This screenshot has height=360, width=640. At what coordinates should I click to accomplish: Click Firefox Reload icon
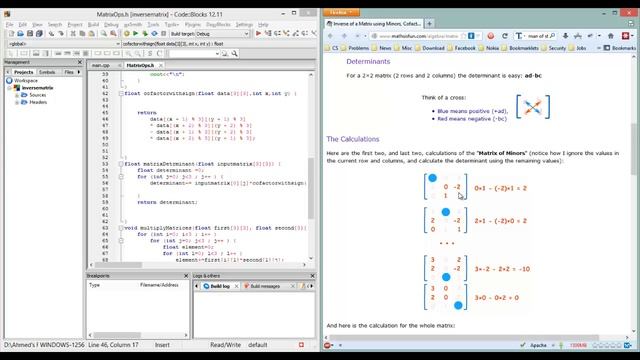pos(505,36)
